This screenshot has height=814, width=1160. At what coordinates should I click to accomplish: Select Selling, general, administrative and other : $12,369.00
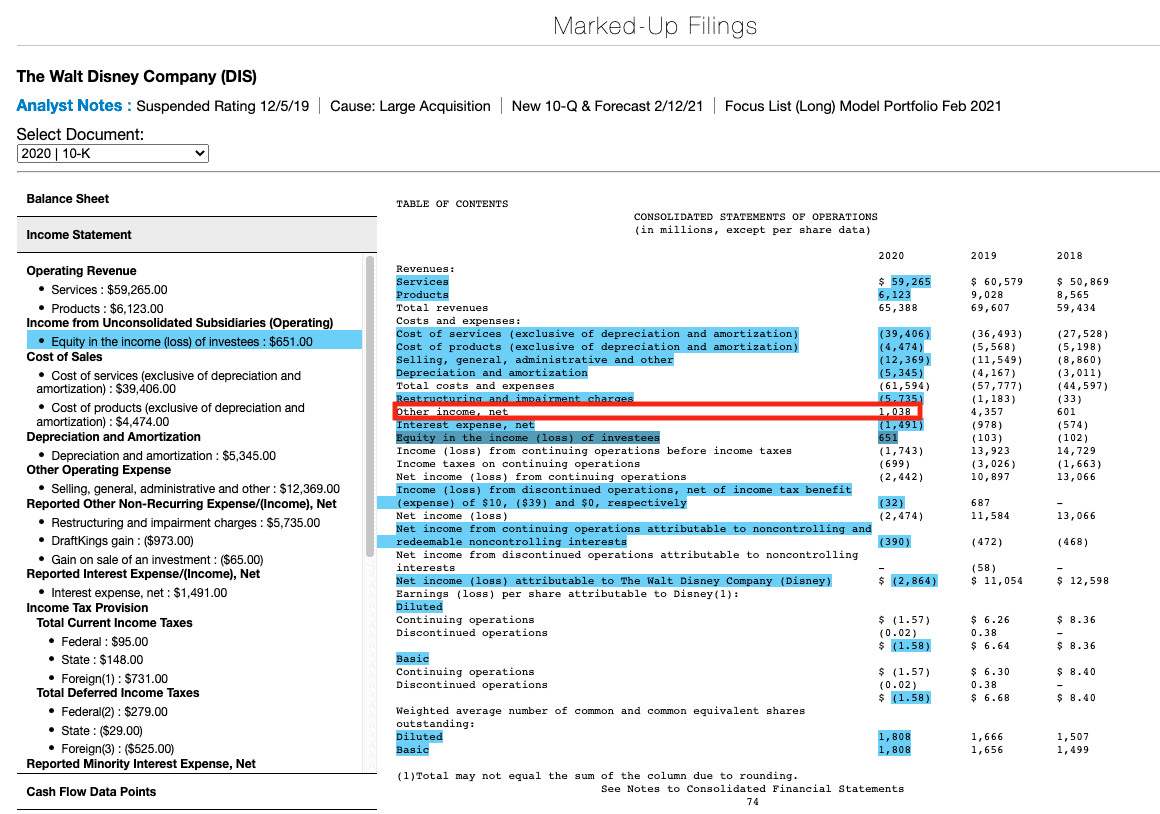tap(195, 489)
